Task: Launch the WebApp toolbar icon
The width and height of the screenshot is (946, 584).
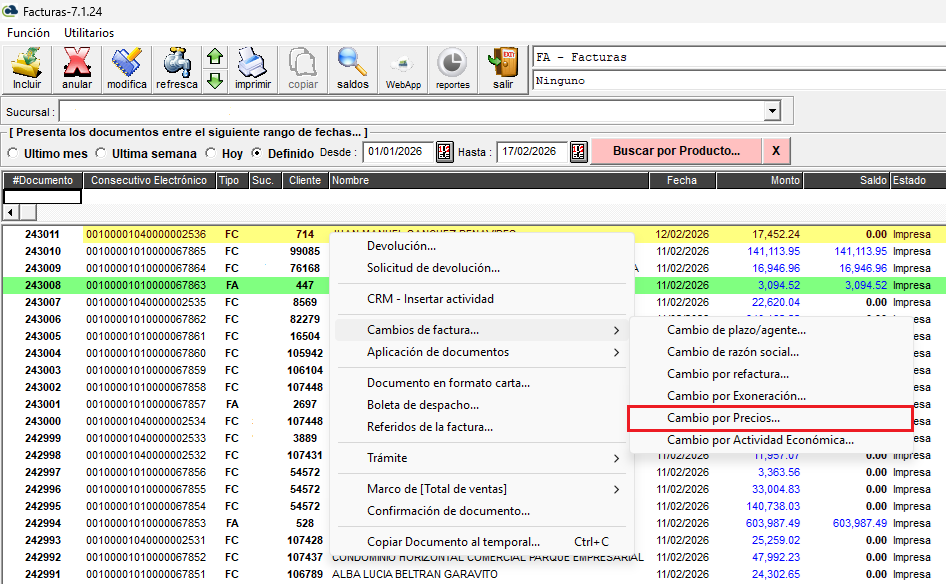Action: tap(403, 69)
